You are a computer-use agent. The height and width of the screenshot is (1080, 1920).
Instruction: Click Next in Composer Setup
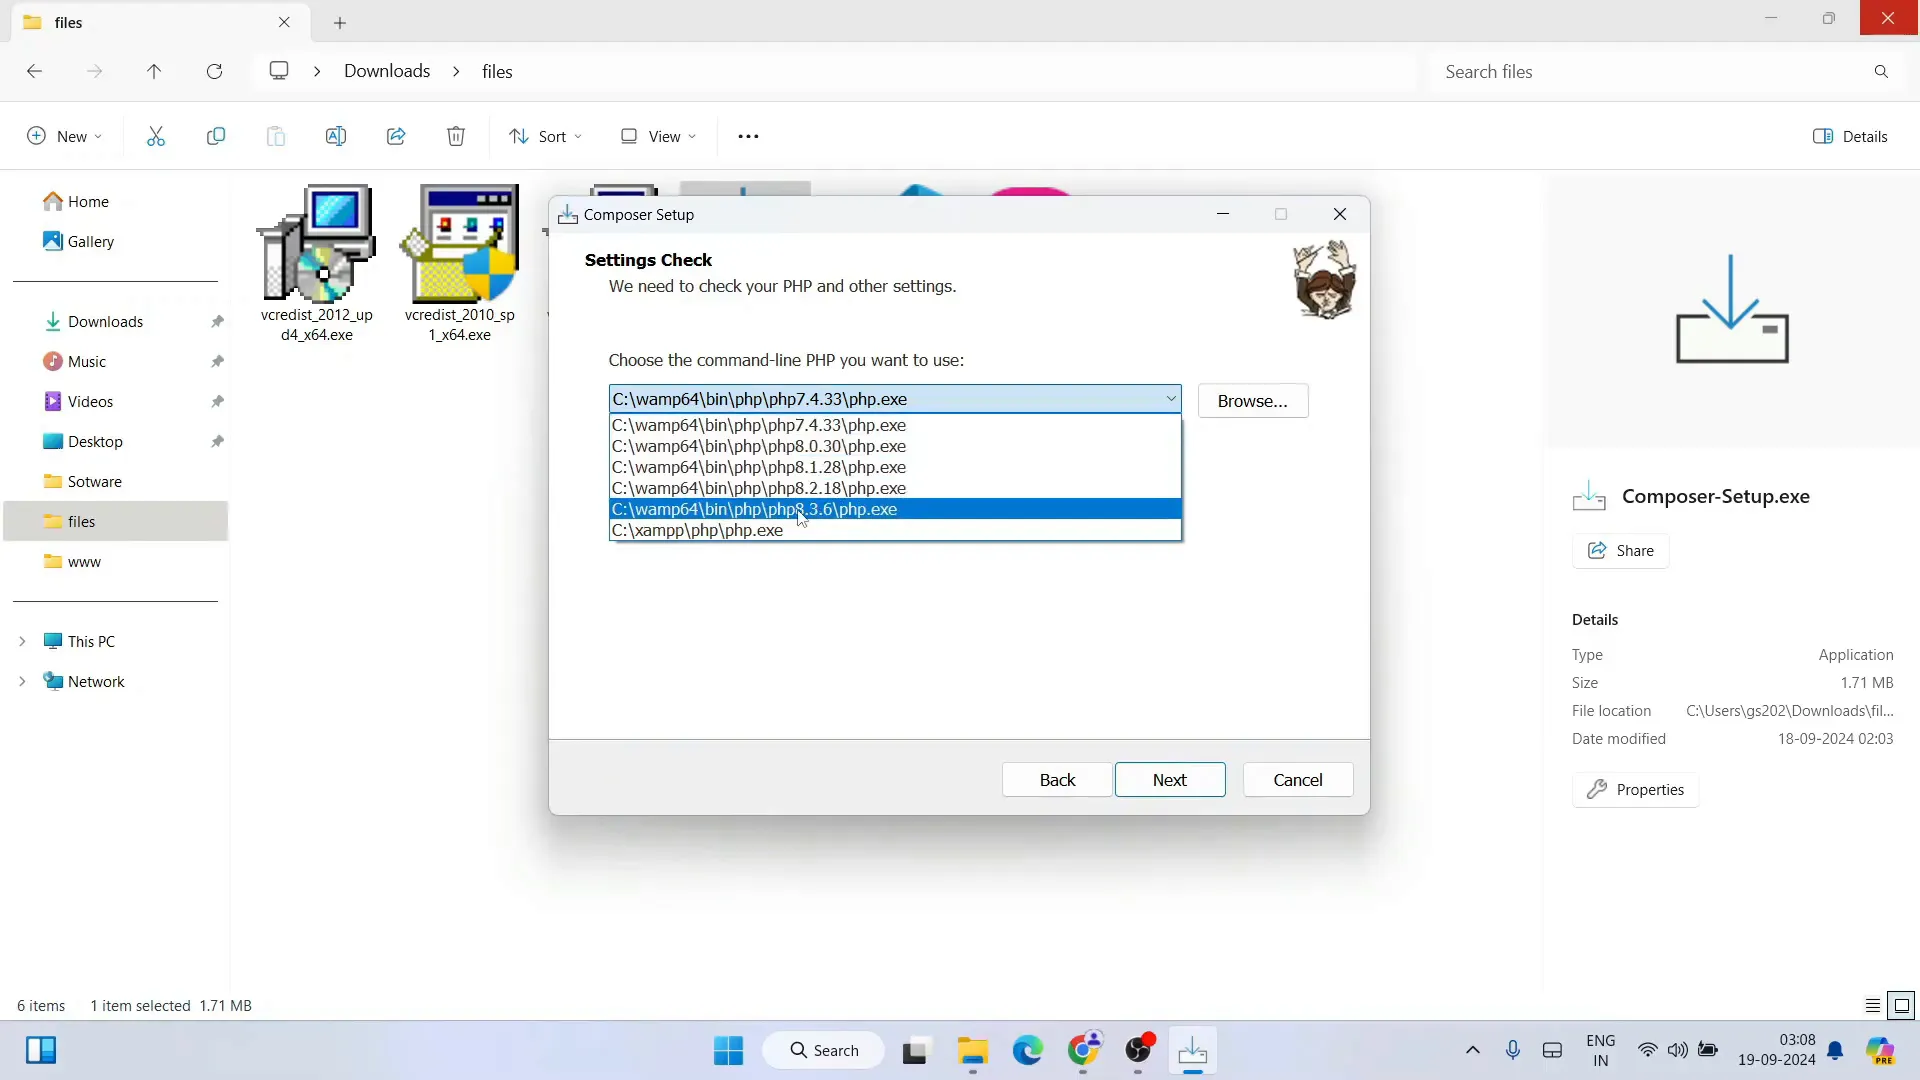(1170, 780)
